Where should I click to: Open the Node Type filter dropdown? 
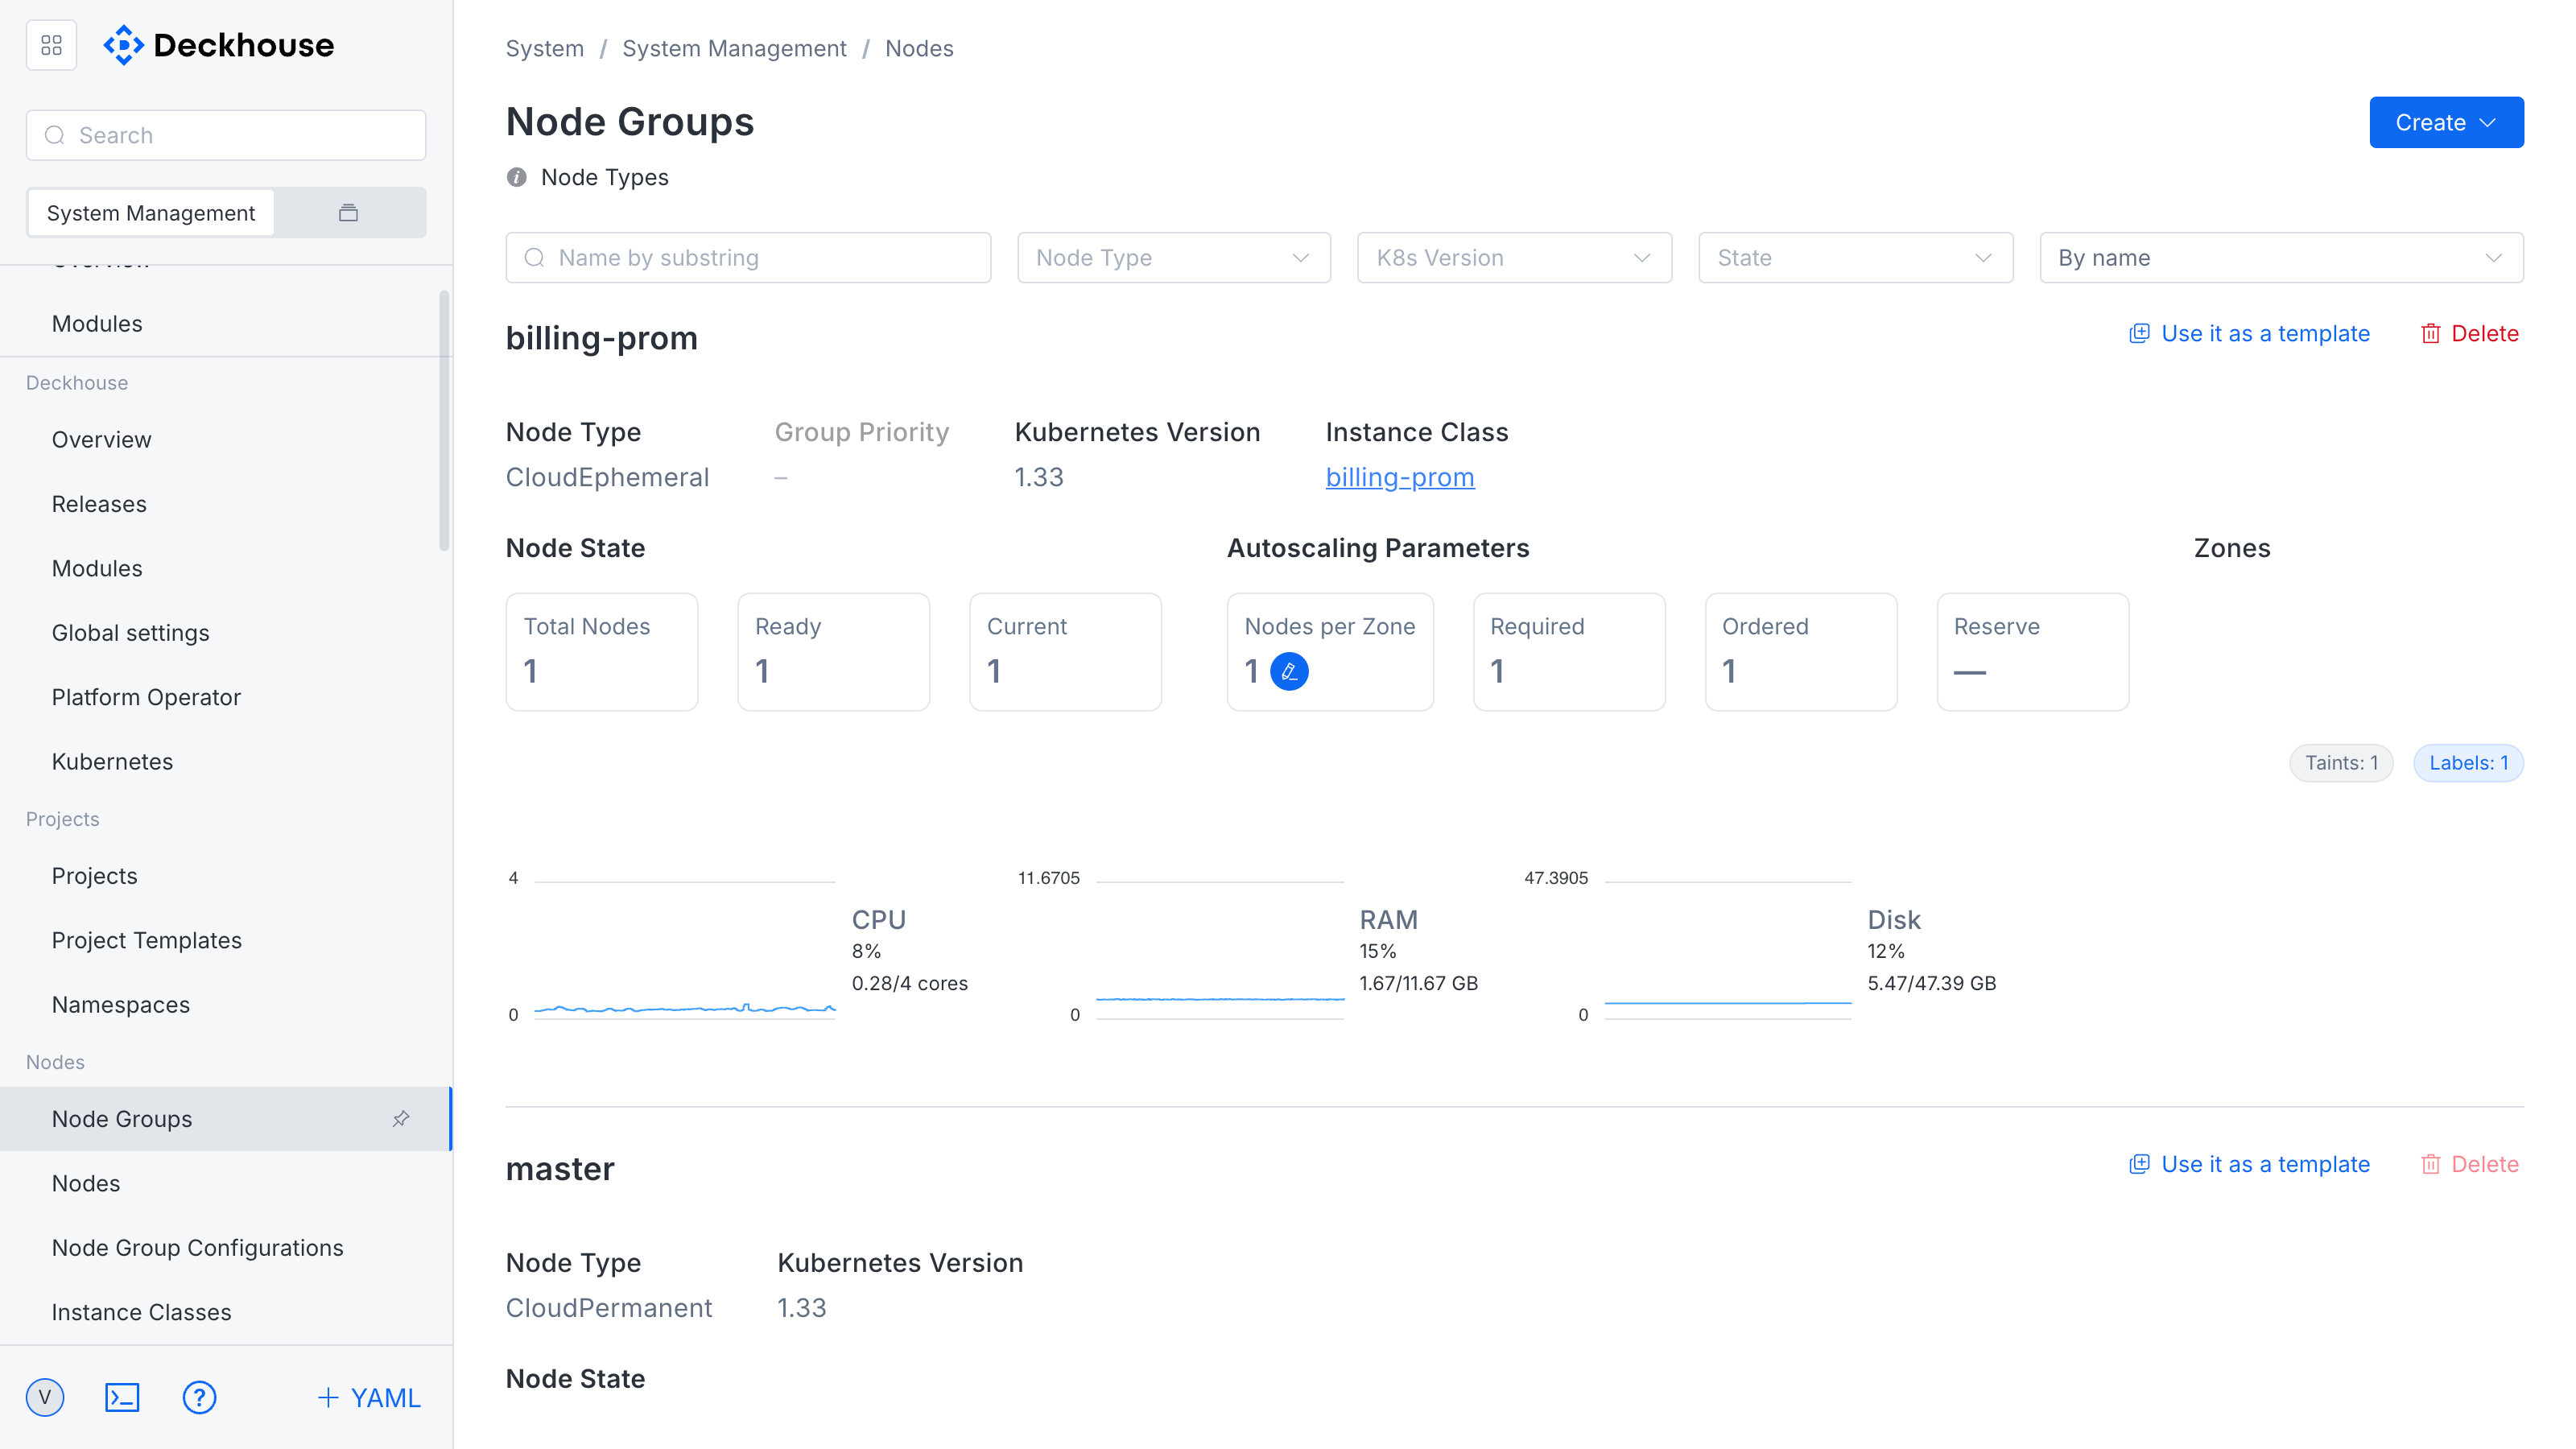pyautogui.click(x=1174, y=258)
